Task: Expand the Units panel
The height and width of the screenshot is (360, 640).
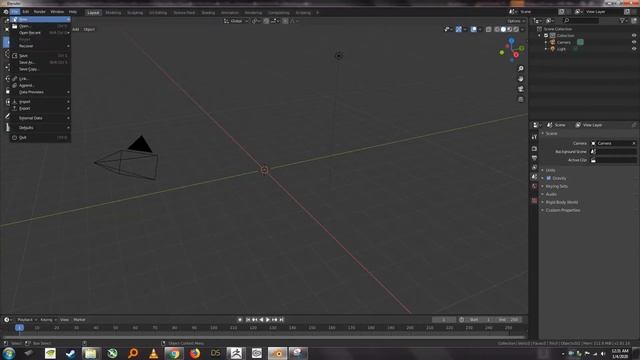Action: click(x=550, y=170)
